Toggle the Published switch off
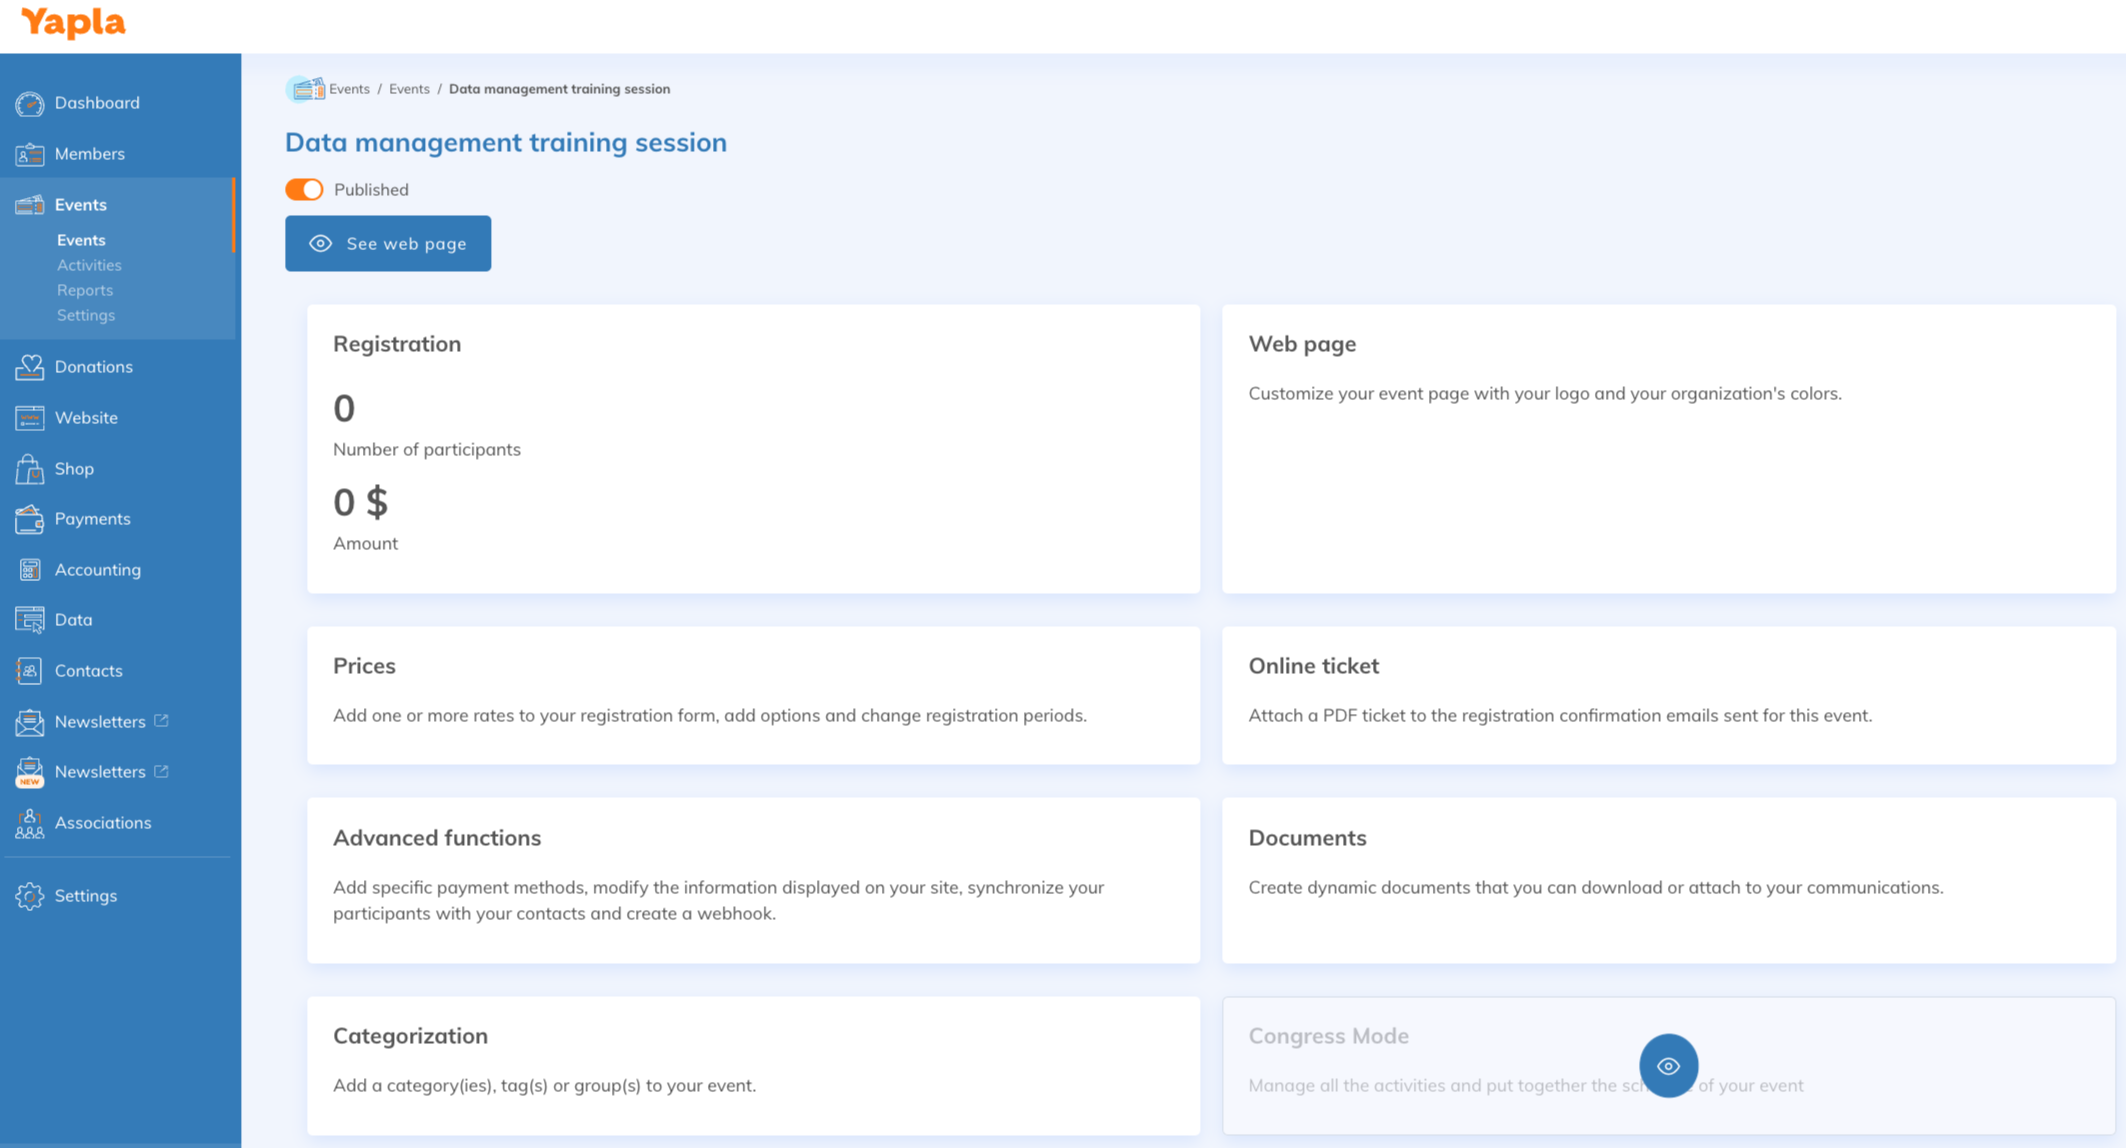The width and height of the screenshot is (2126, 1148). tap(304, 190)
